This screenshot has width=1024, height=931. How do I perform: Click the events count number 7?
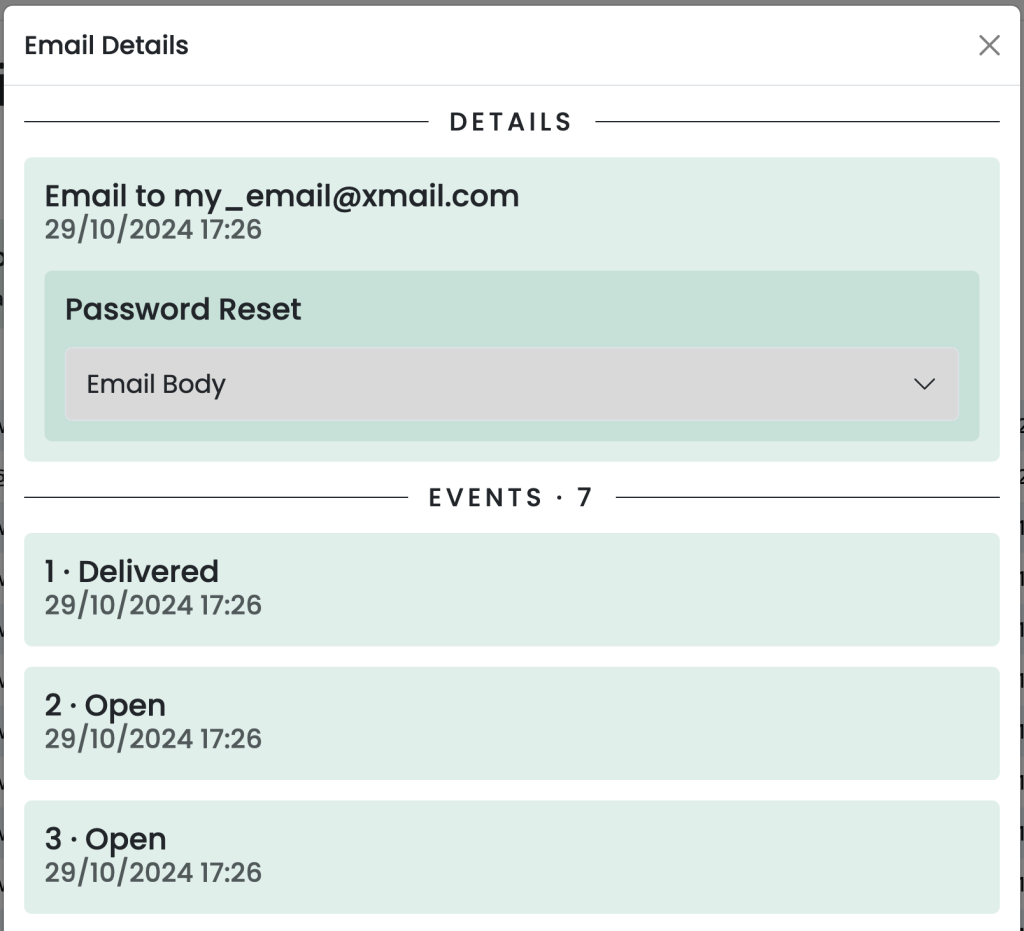[x=584, y=497]
